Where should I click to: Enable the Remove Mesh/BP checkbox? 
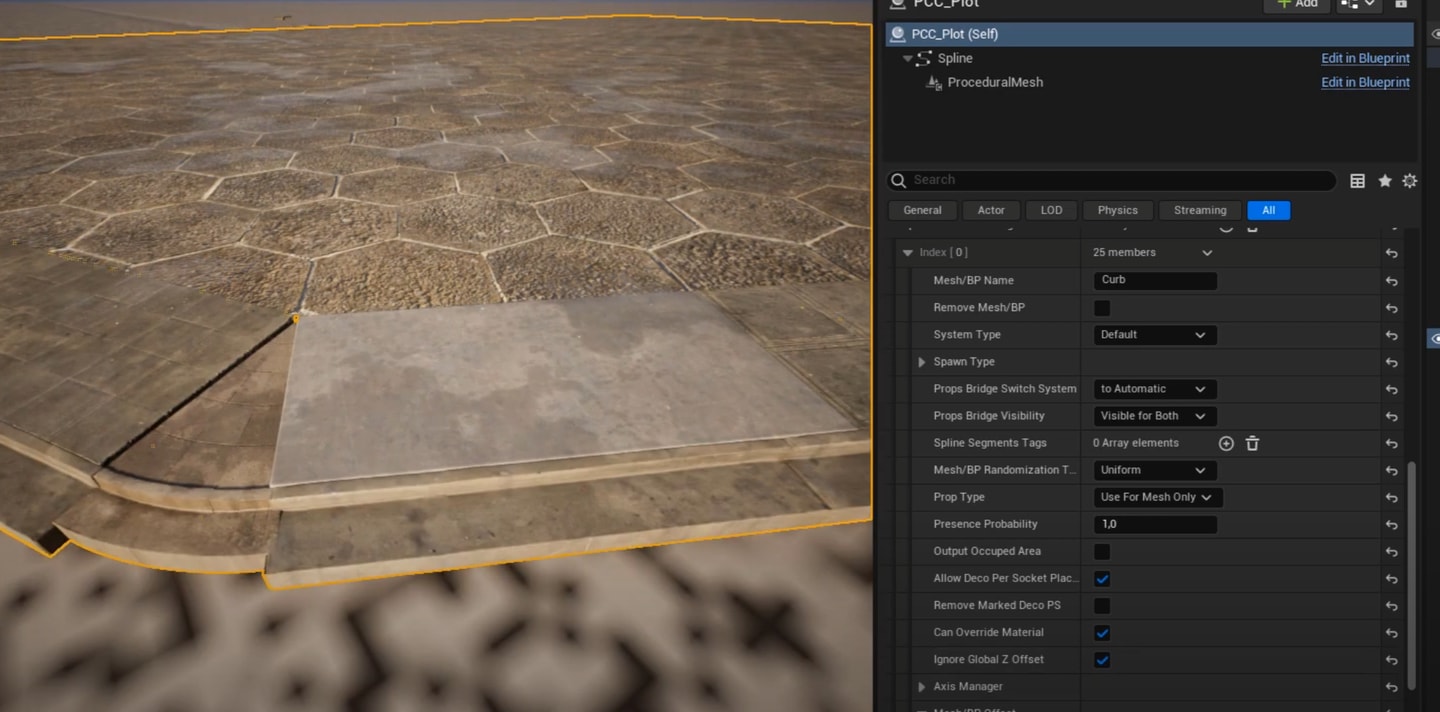1102,308
